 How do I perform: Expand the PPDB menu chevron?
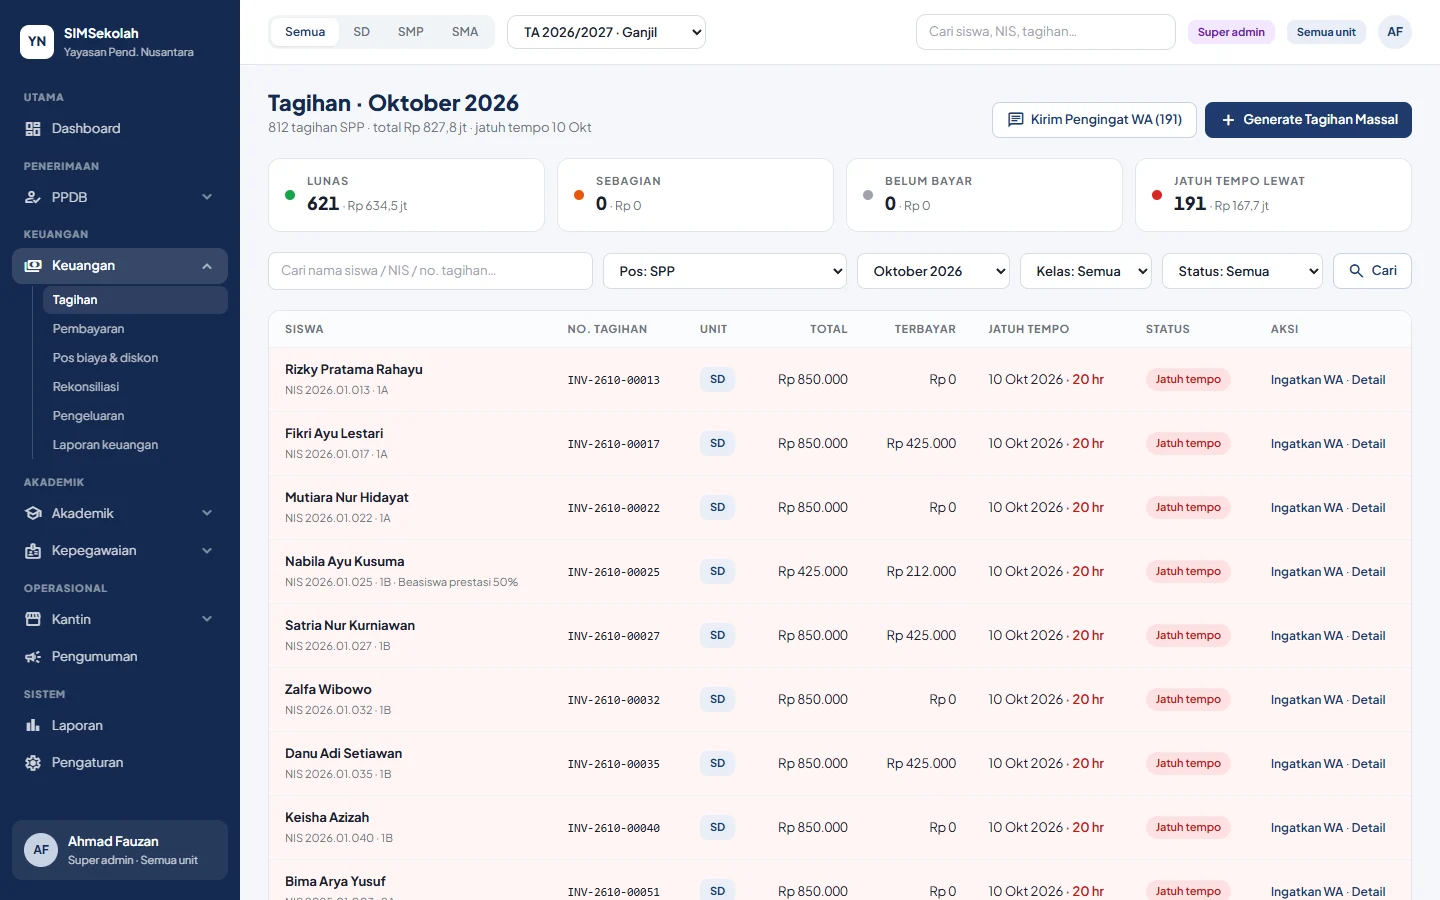(207, 198)
